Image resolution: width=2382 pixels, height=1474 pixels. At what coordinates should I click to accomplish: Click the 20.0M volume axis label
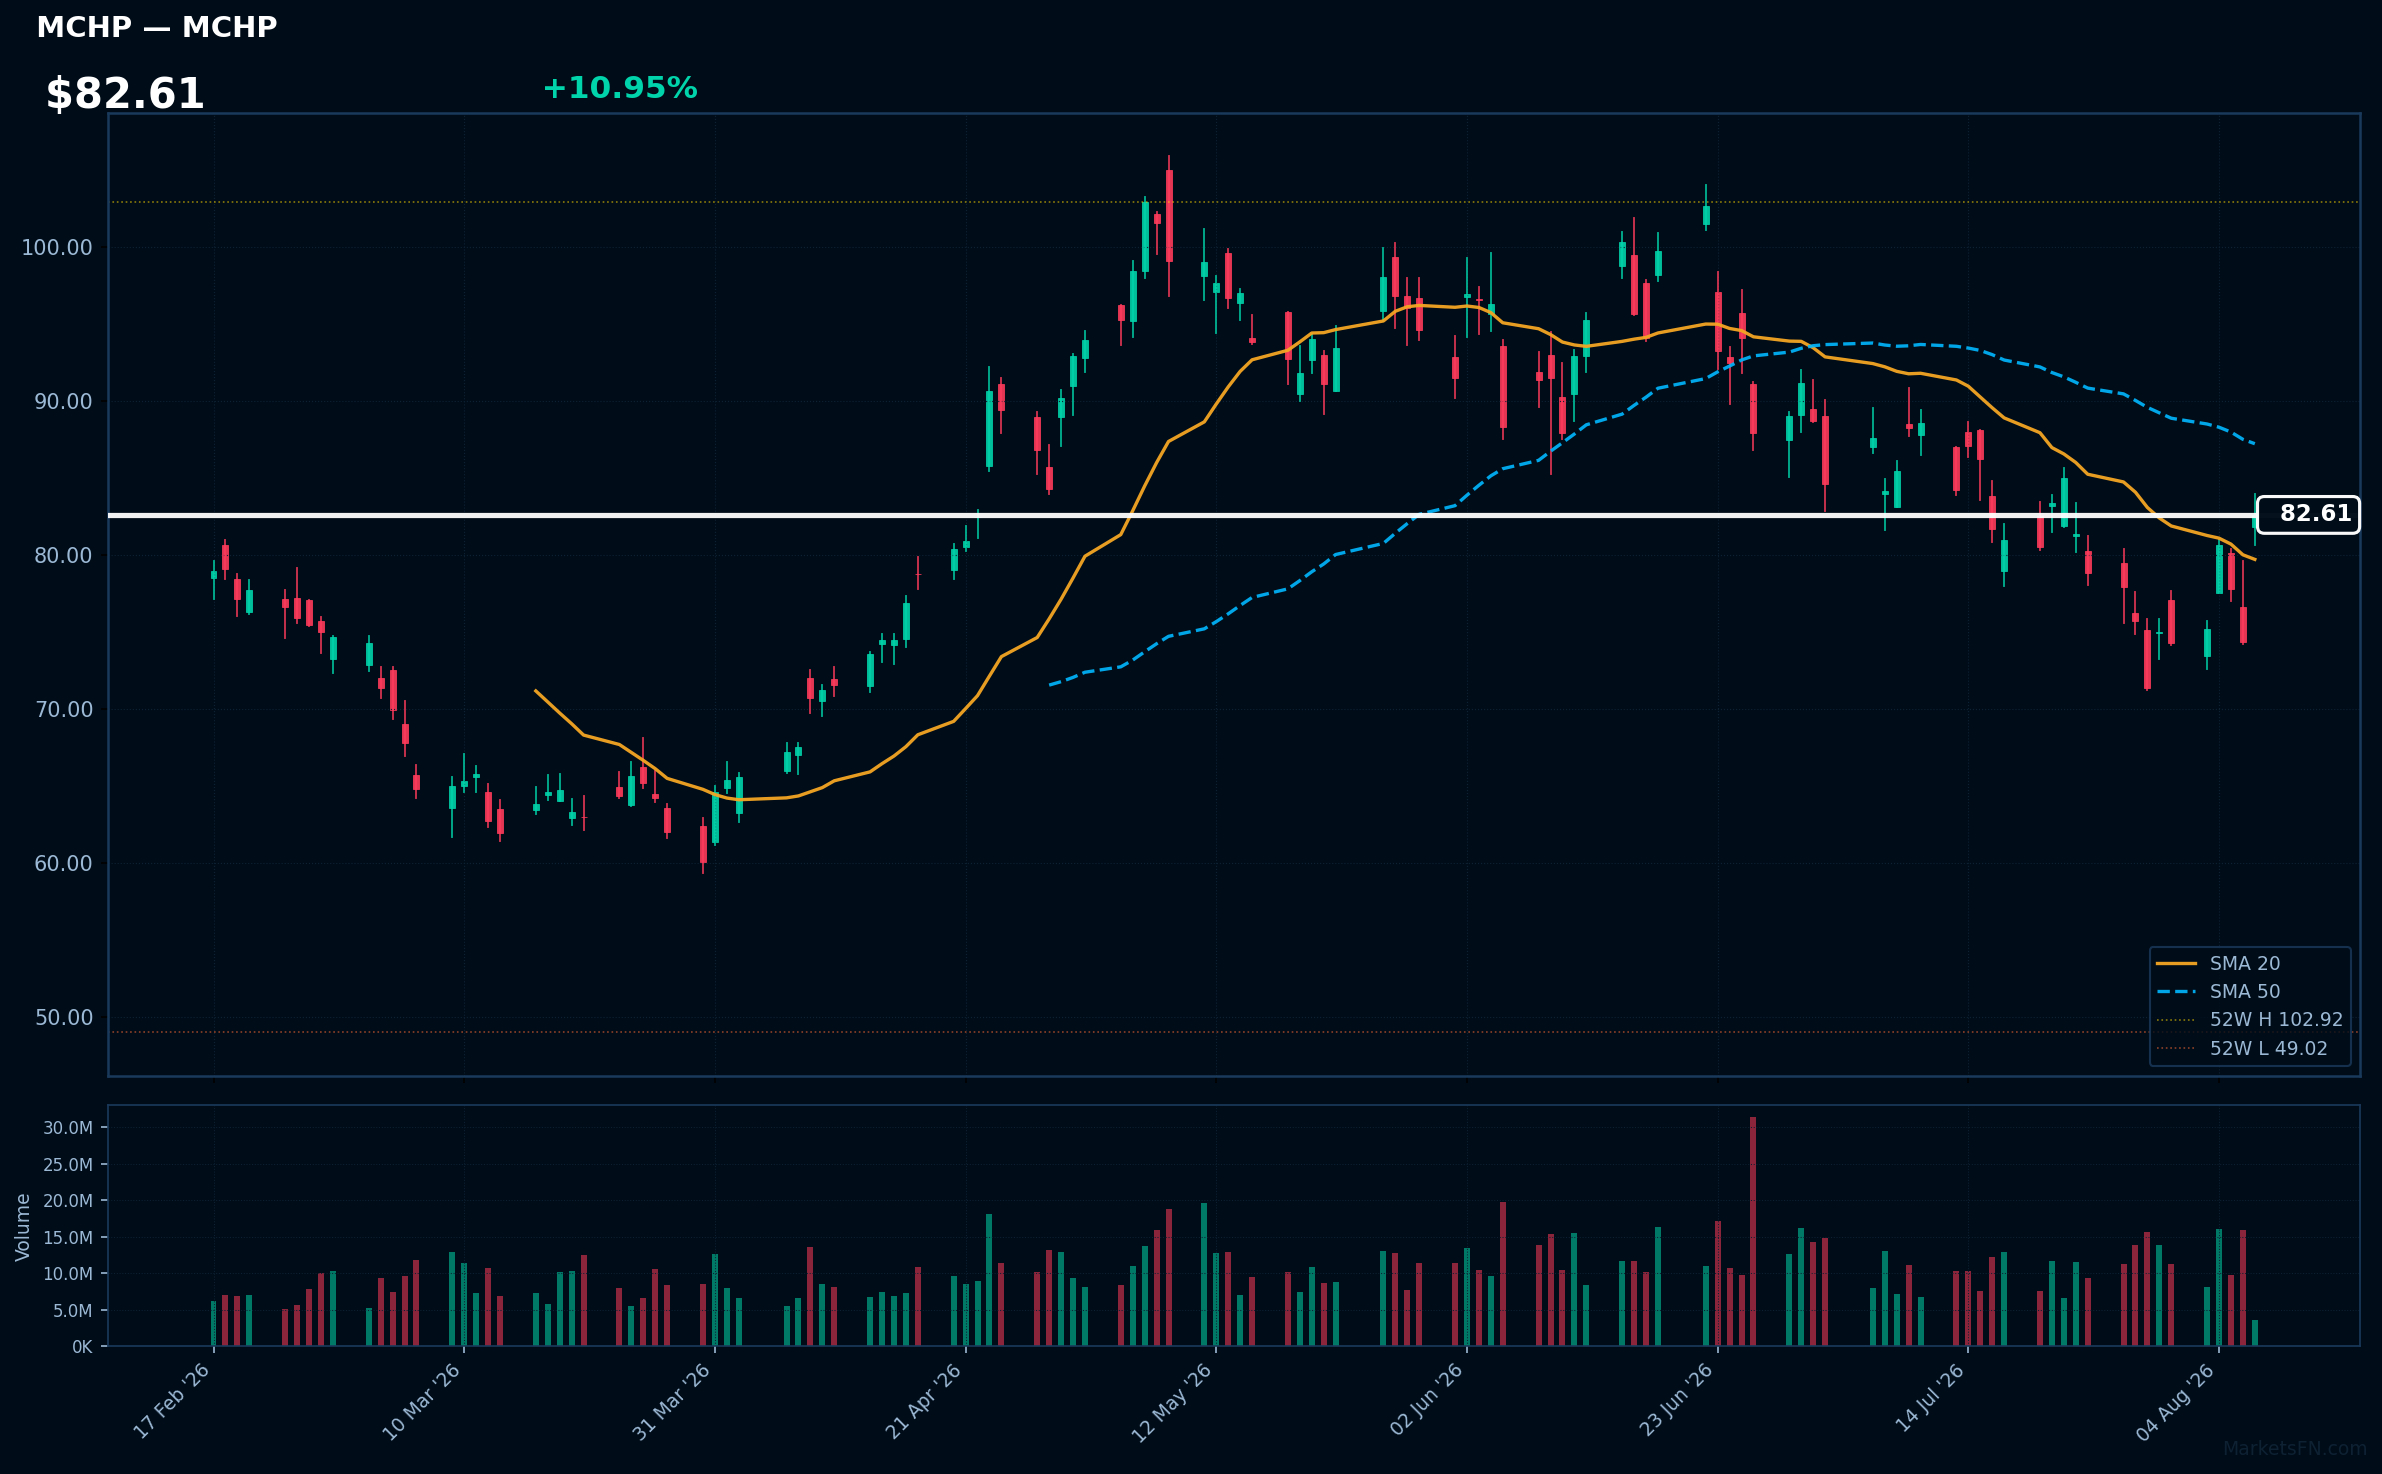pos(68,1200)
